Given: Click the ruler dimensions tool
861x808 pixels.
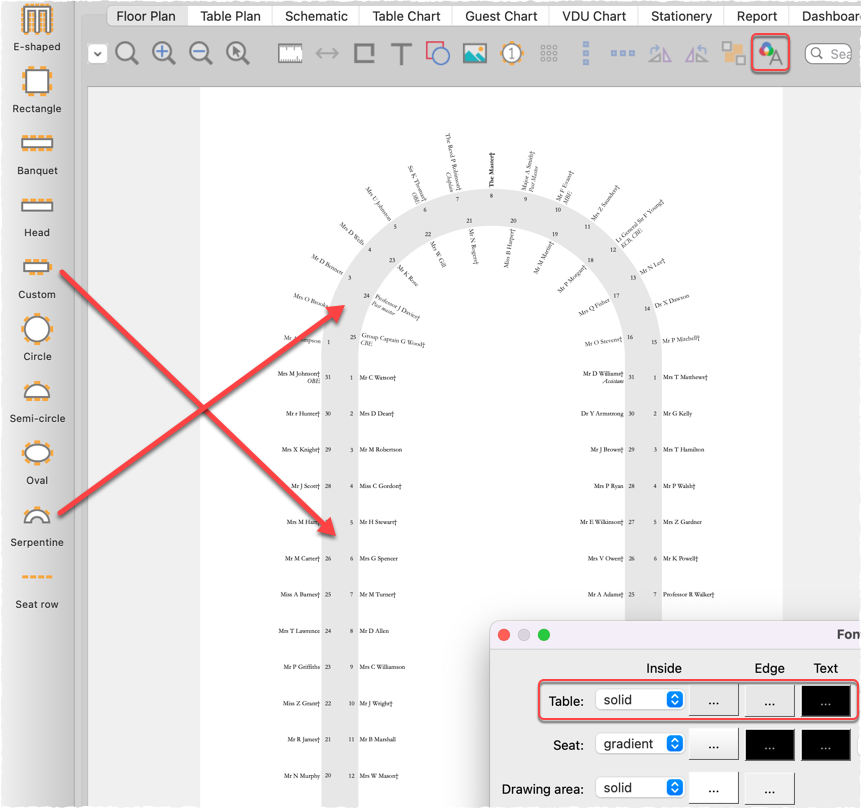Looking at the screenshot, I should click(290, 53).
